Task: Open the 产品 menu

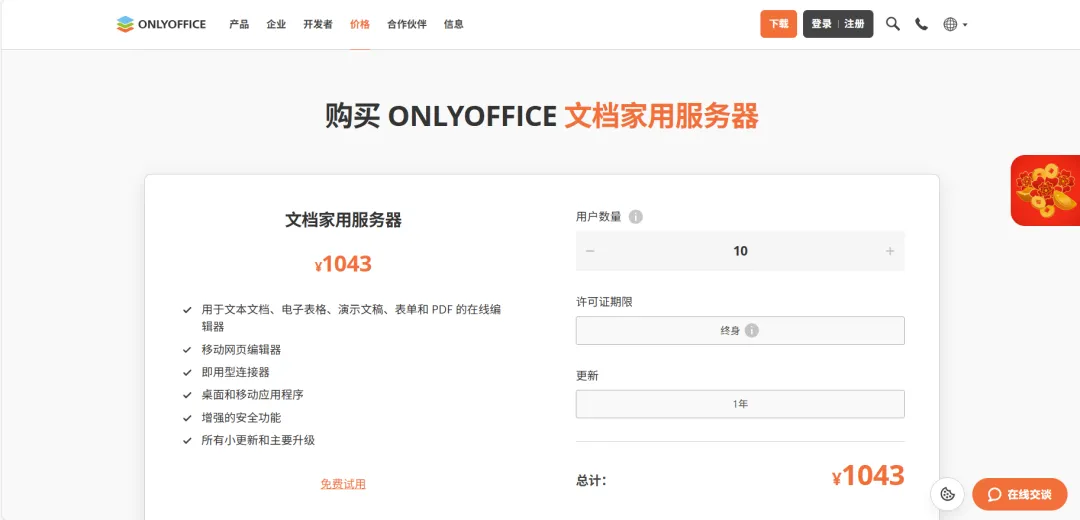Action: 239,24
